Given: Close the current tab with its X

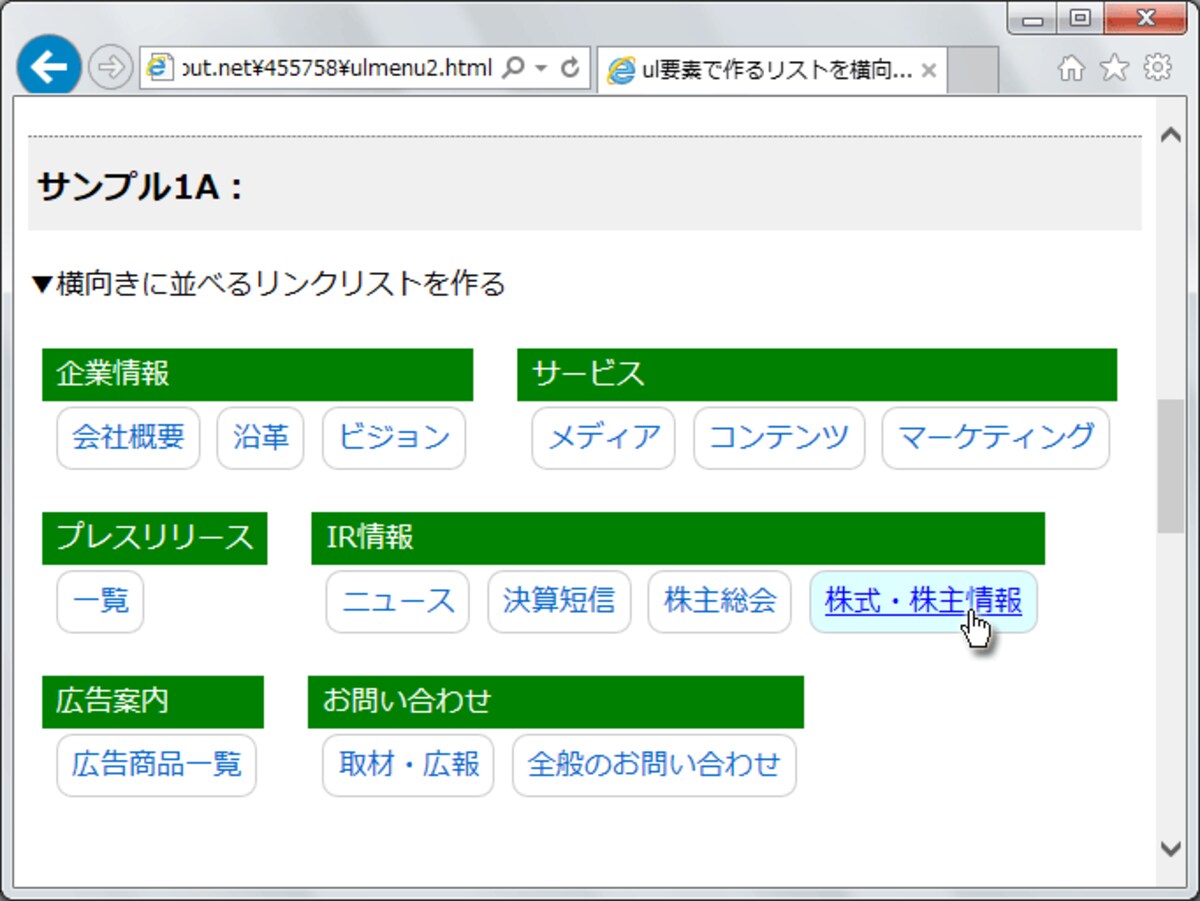Looking at the screenshot, I should click(928, 71).
